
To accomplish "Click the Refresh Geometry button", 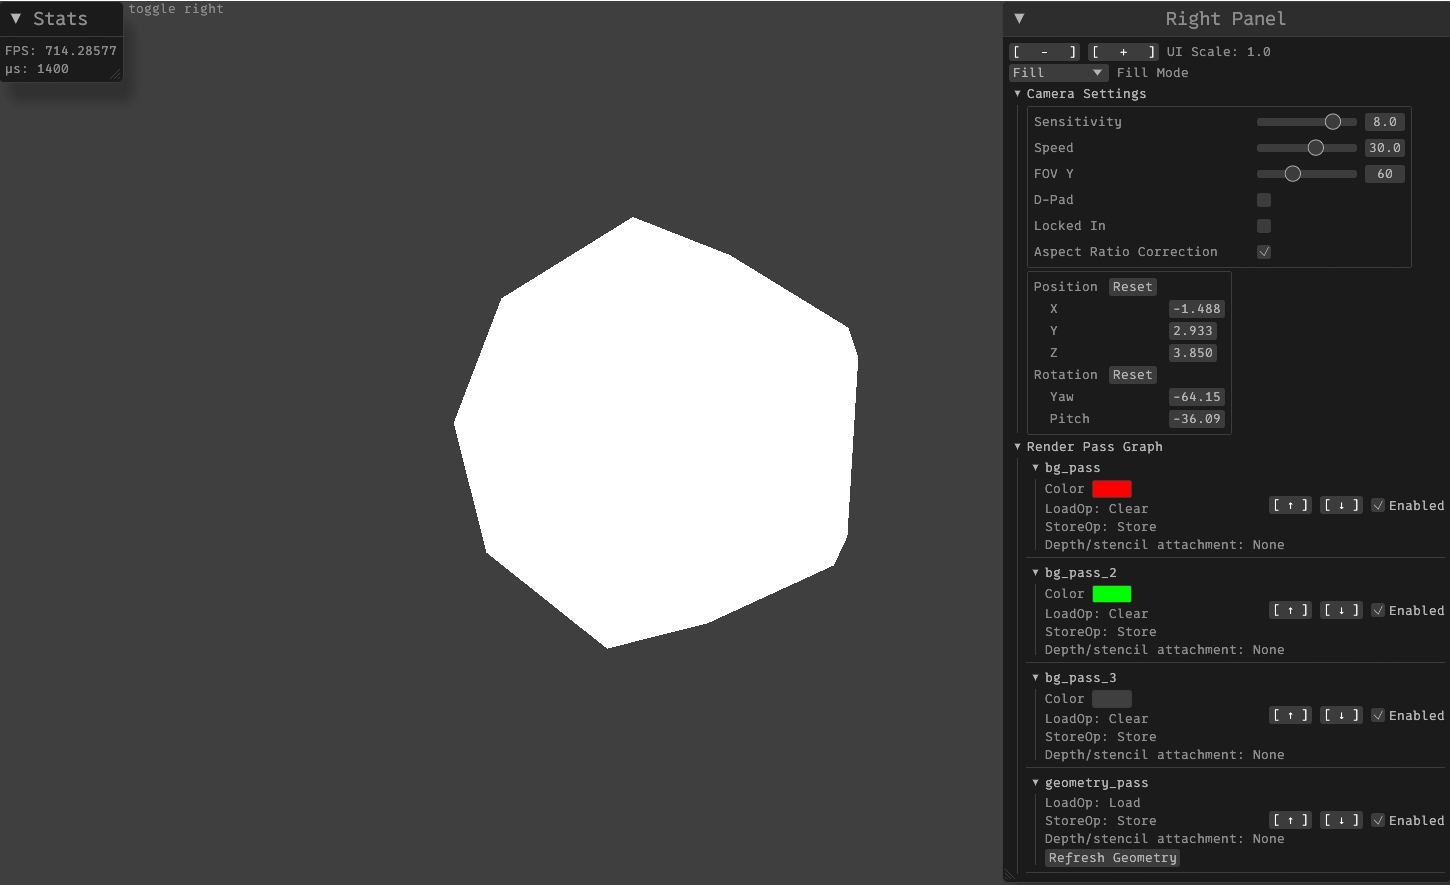I will pos(1113,858).
